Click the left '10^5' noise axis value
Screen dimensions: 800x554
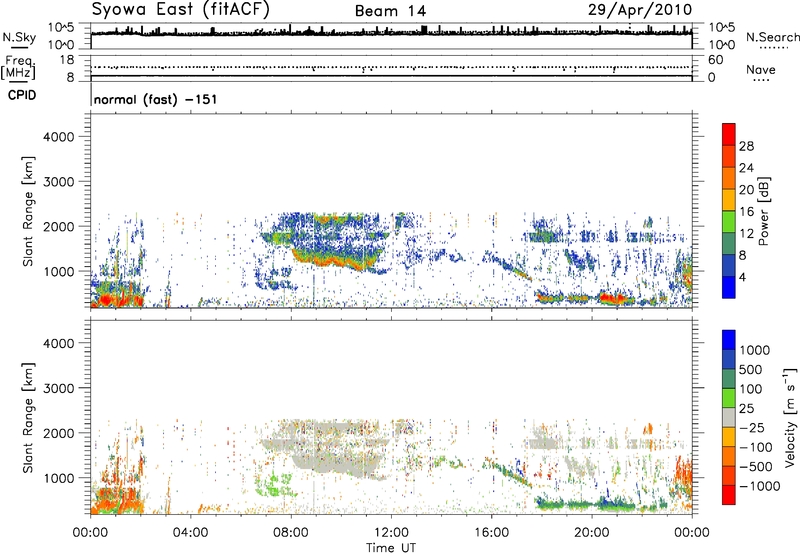point(62,27)
